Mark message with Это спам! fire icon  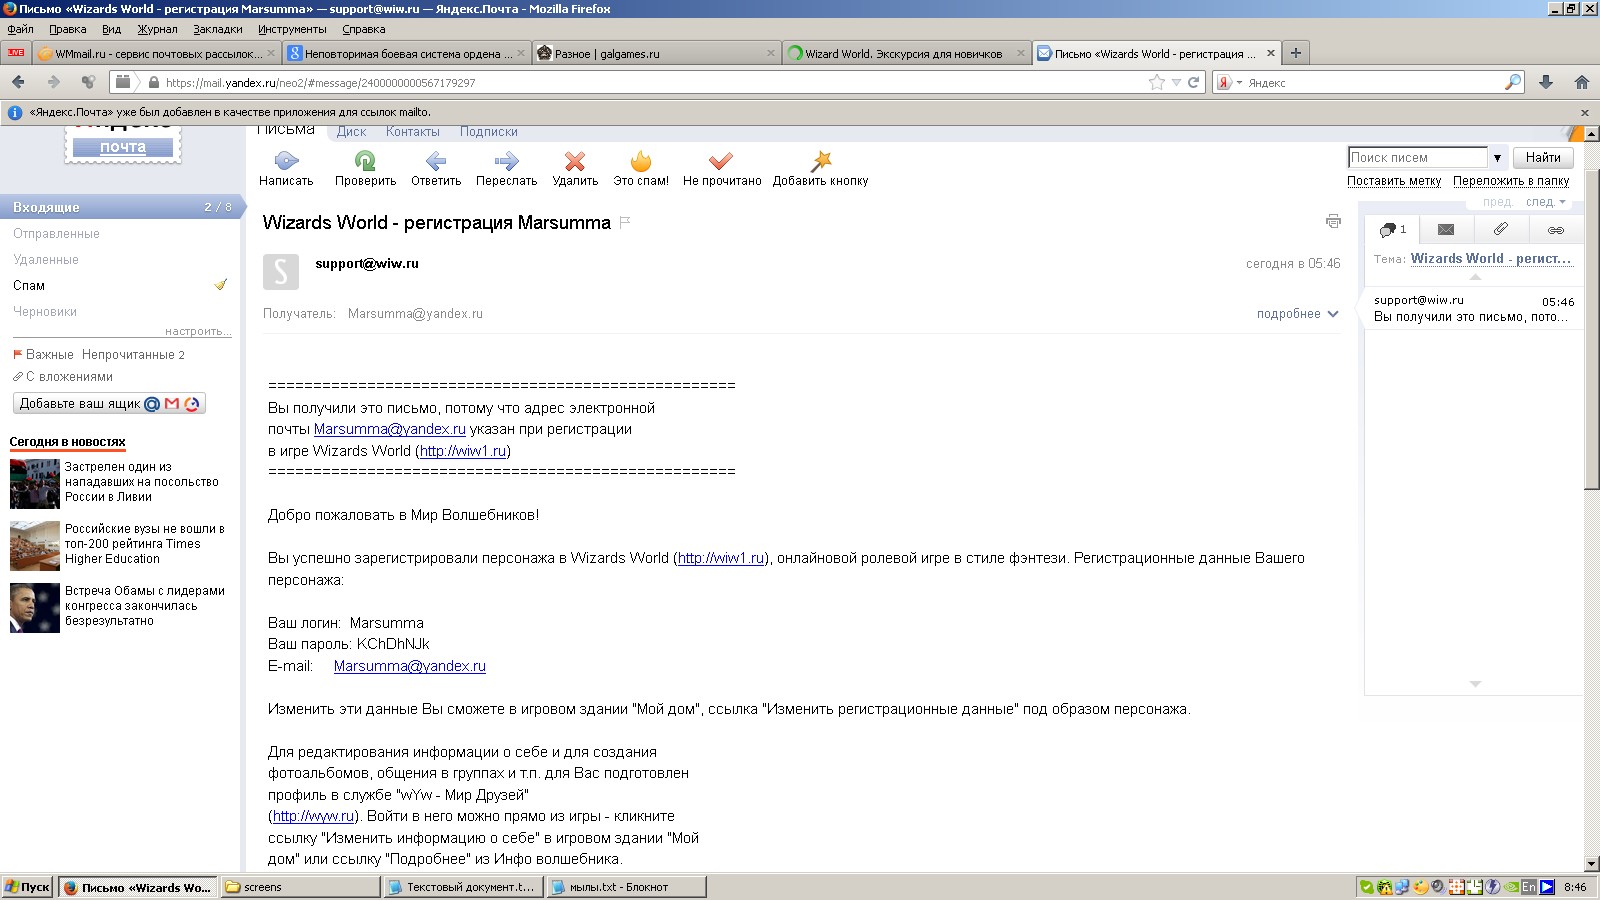(x=641, y=160)
